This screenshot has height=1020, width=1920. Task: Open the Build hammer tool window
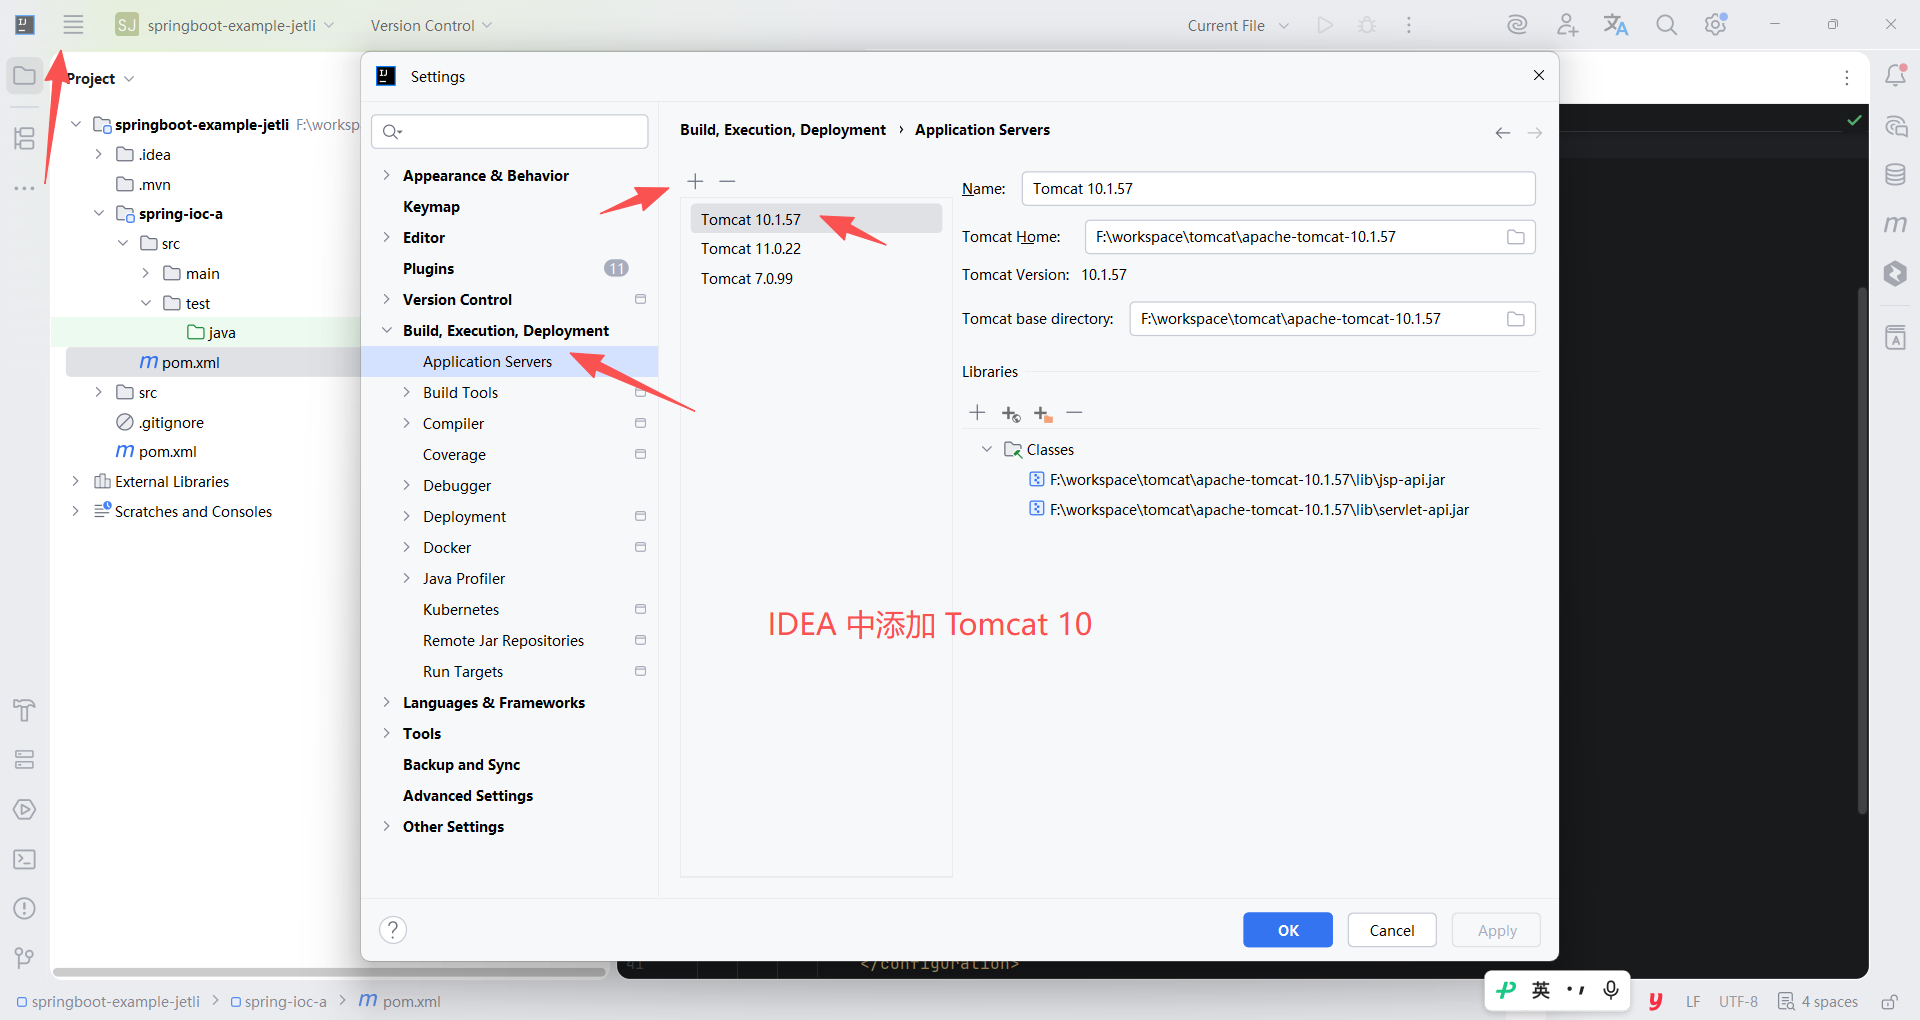25,711
